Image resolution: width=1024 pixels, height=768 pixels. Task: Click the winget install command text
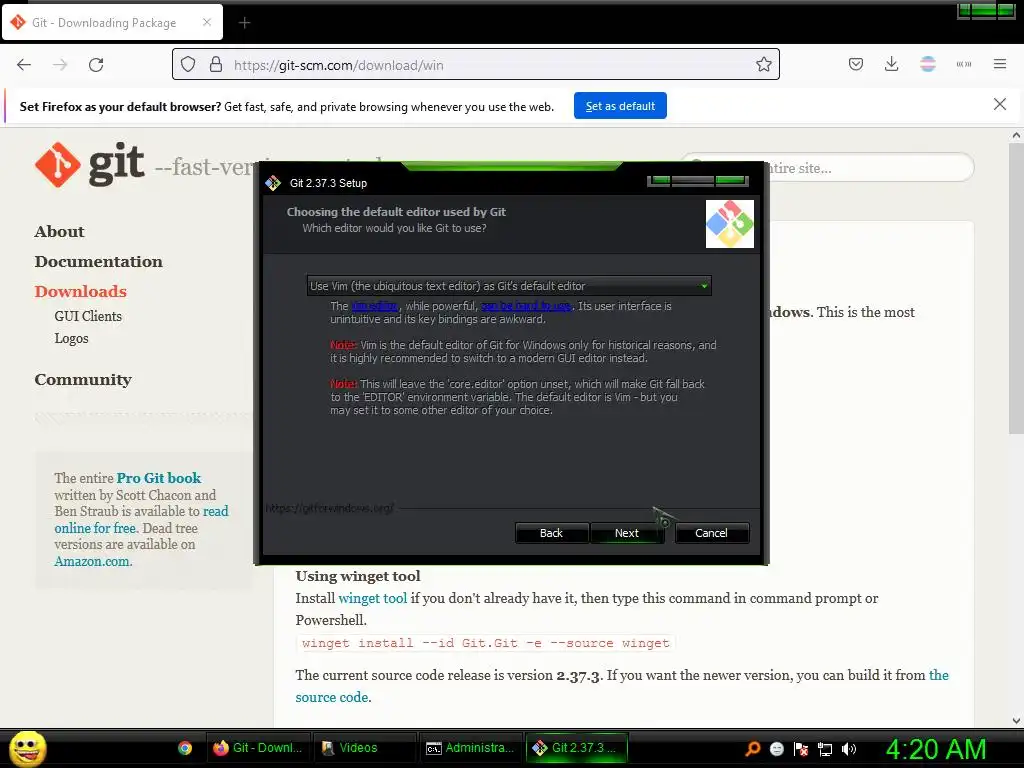485,643
